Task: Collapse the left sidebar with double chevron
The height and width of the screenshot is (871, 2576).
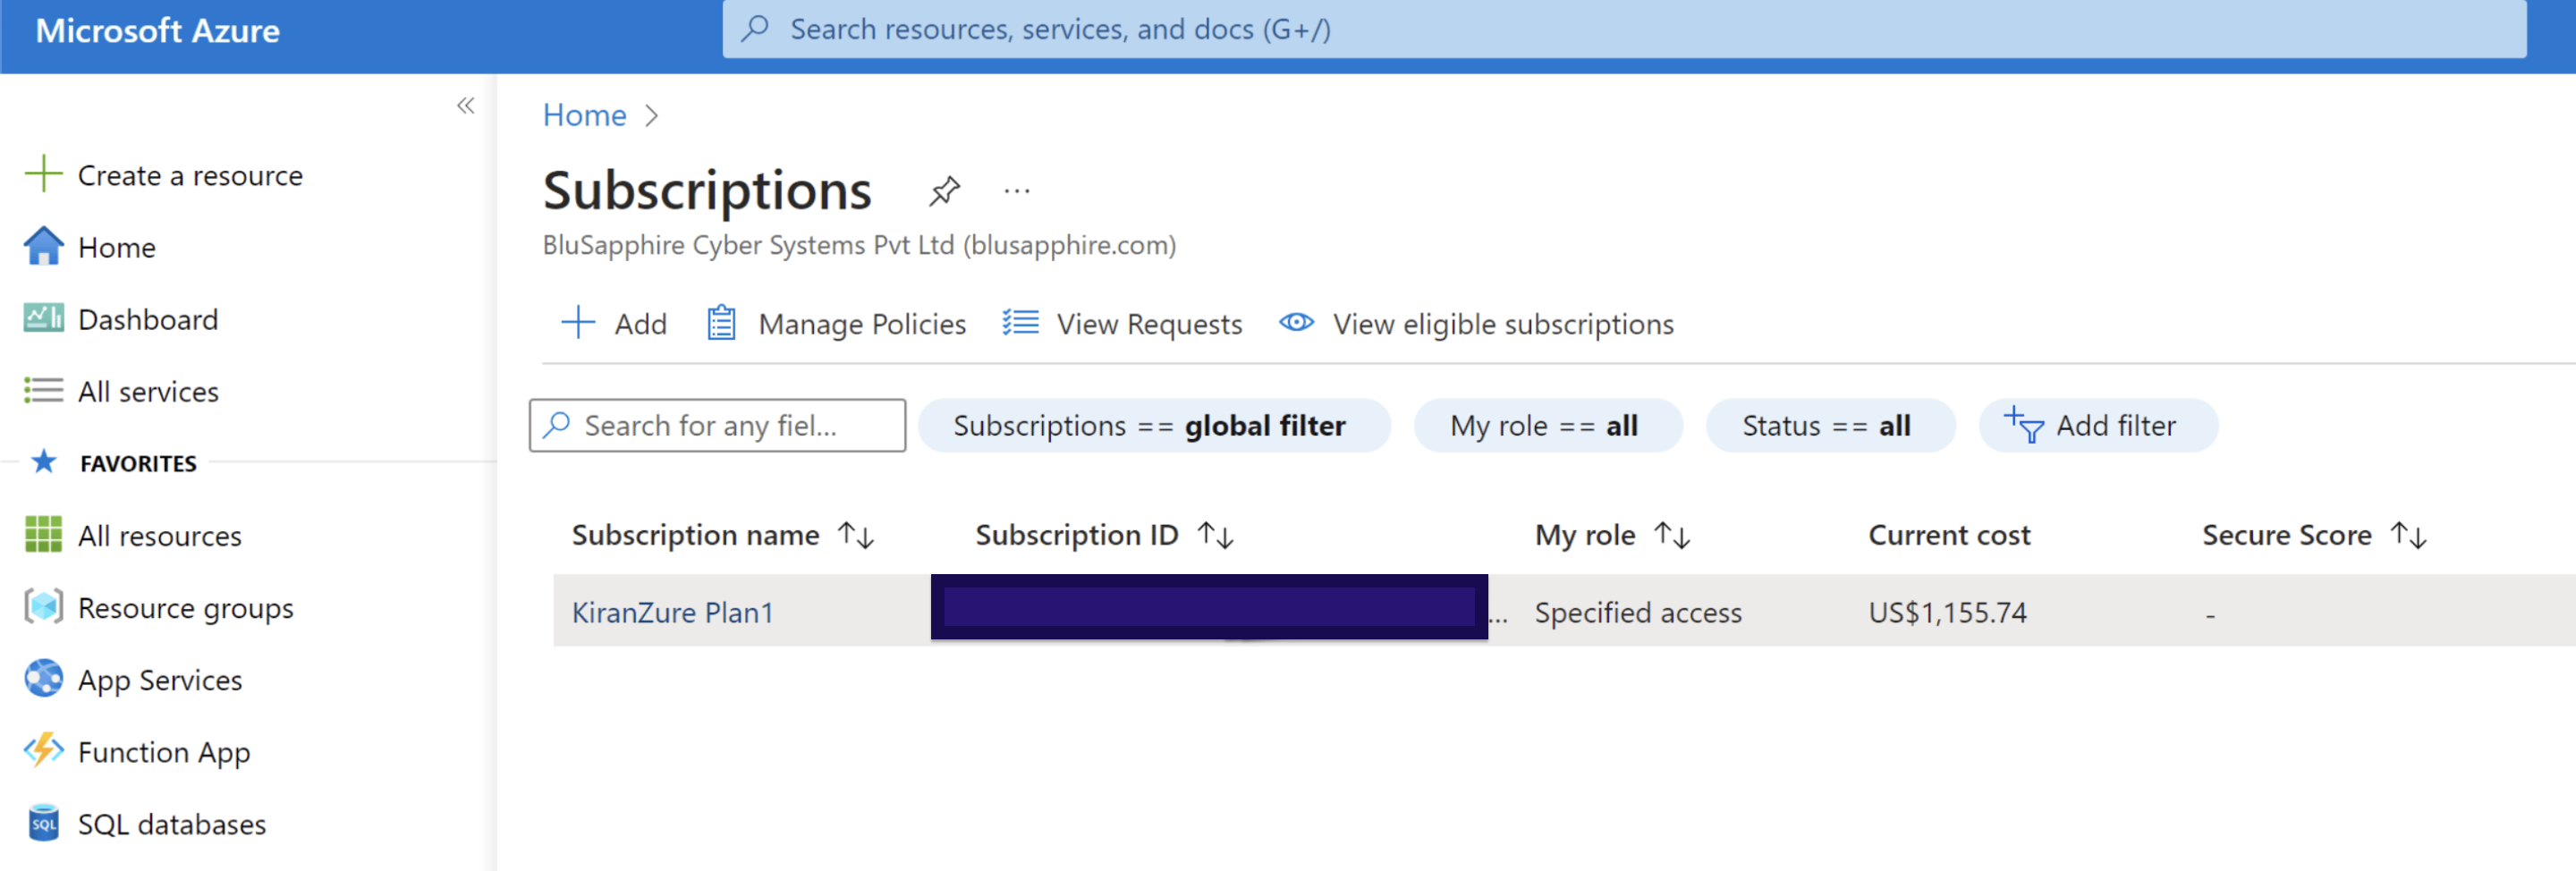Action: point(465,106)
